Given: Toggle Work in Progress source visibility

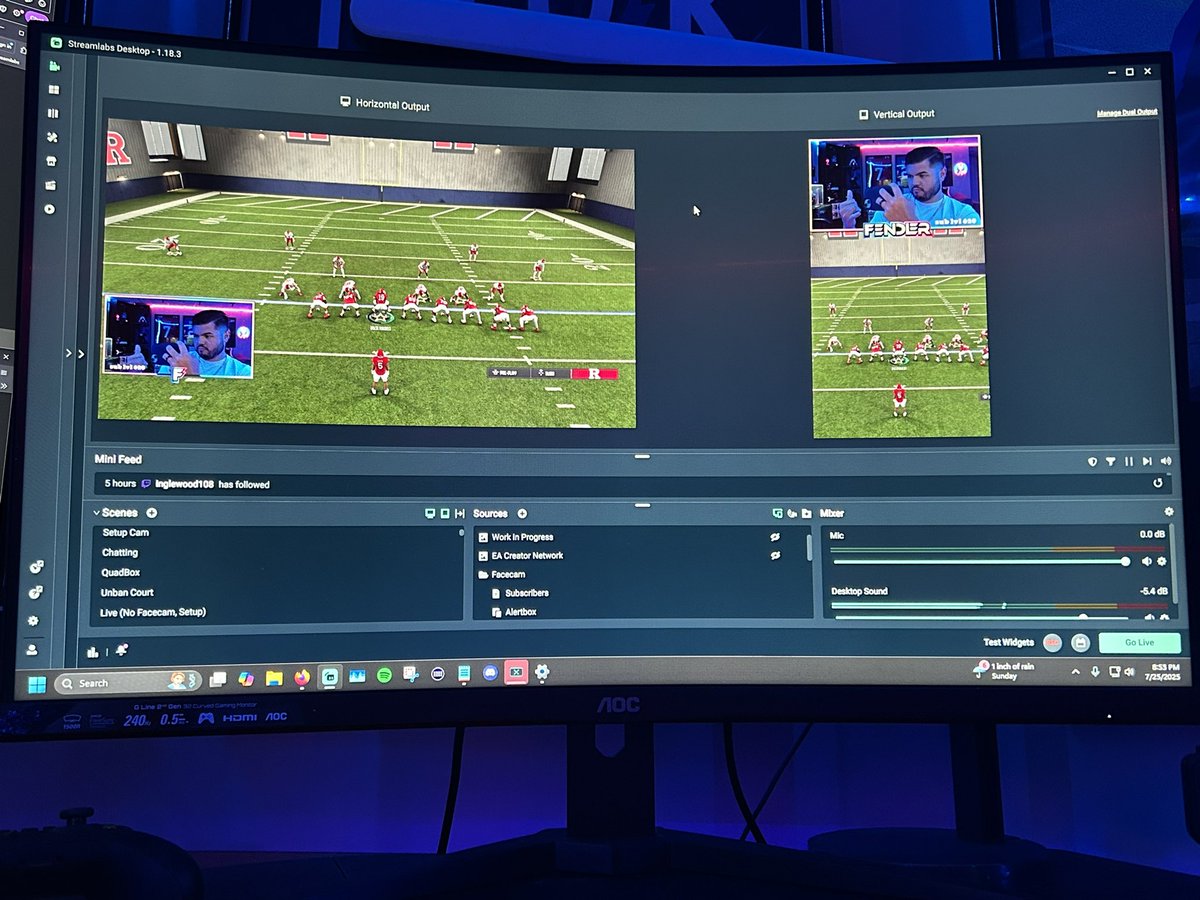Looking at the screenshot, I should (x=774, y=537).
